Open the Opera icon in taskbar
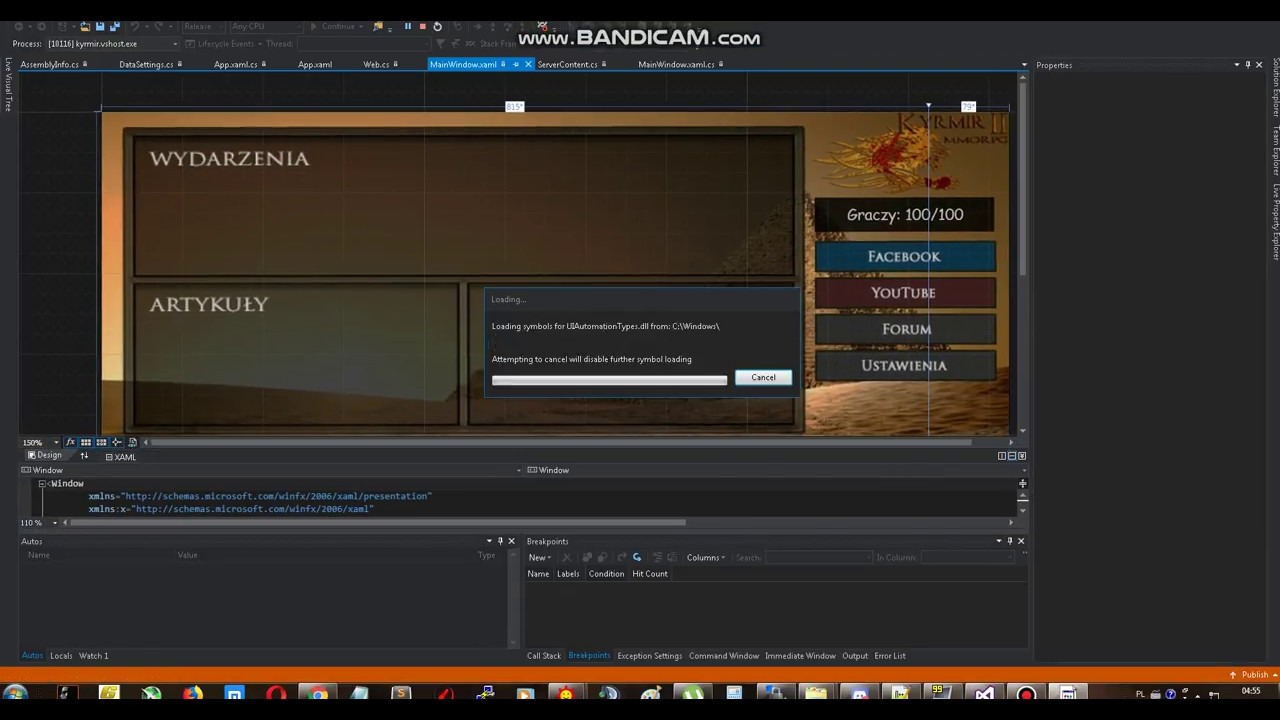1280x720 pixels. 276,694
